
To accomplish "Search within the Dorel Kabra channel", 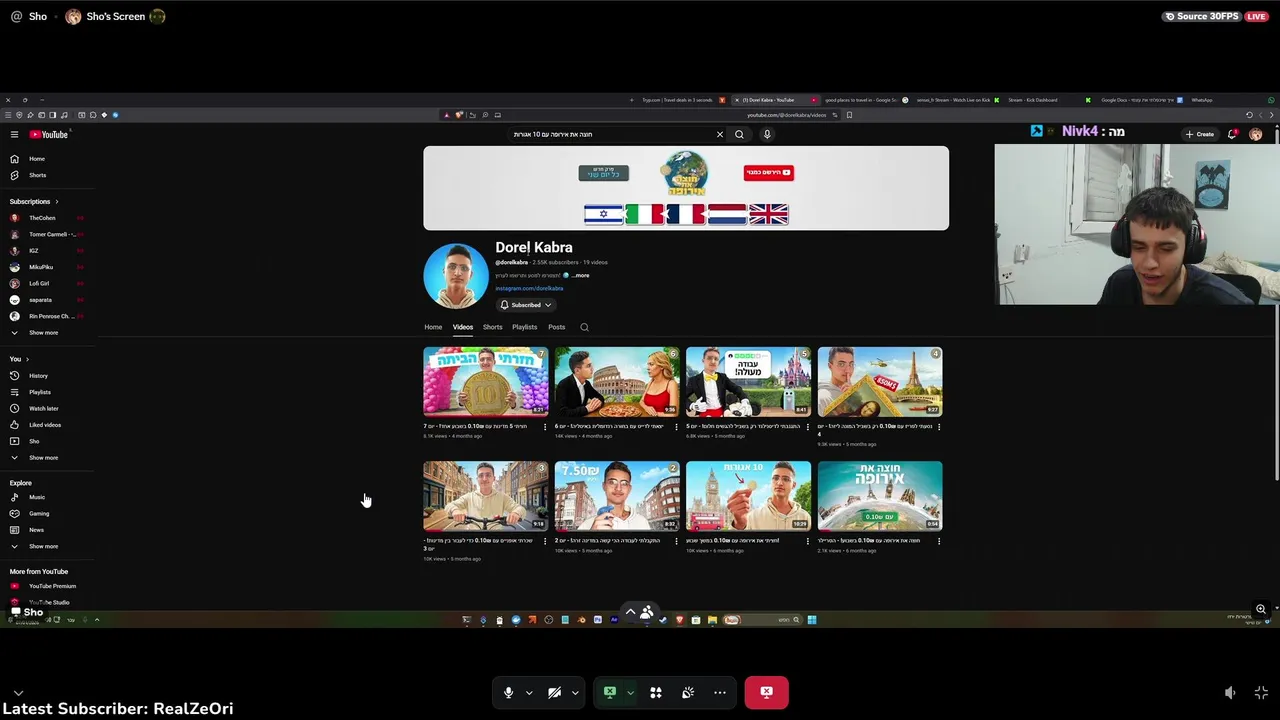I will pyautogui.click(x=584, y=327).
